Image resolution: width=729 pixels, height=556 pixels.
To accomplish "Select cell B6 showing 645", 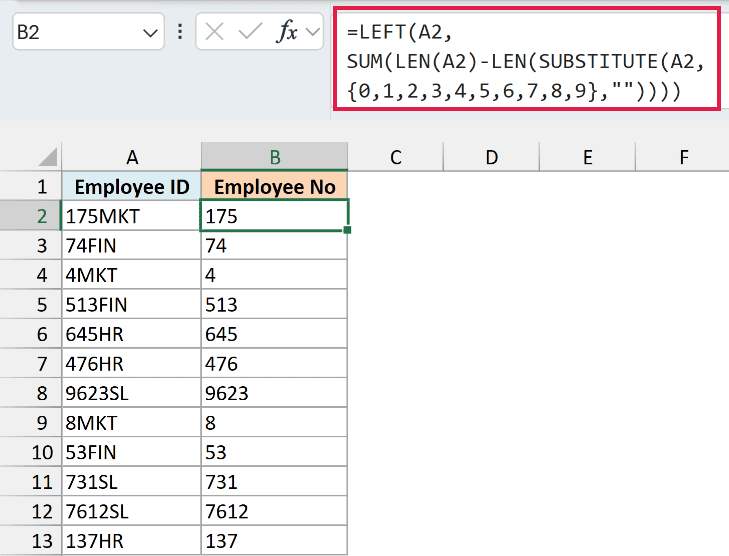I will click(274, 334).
